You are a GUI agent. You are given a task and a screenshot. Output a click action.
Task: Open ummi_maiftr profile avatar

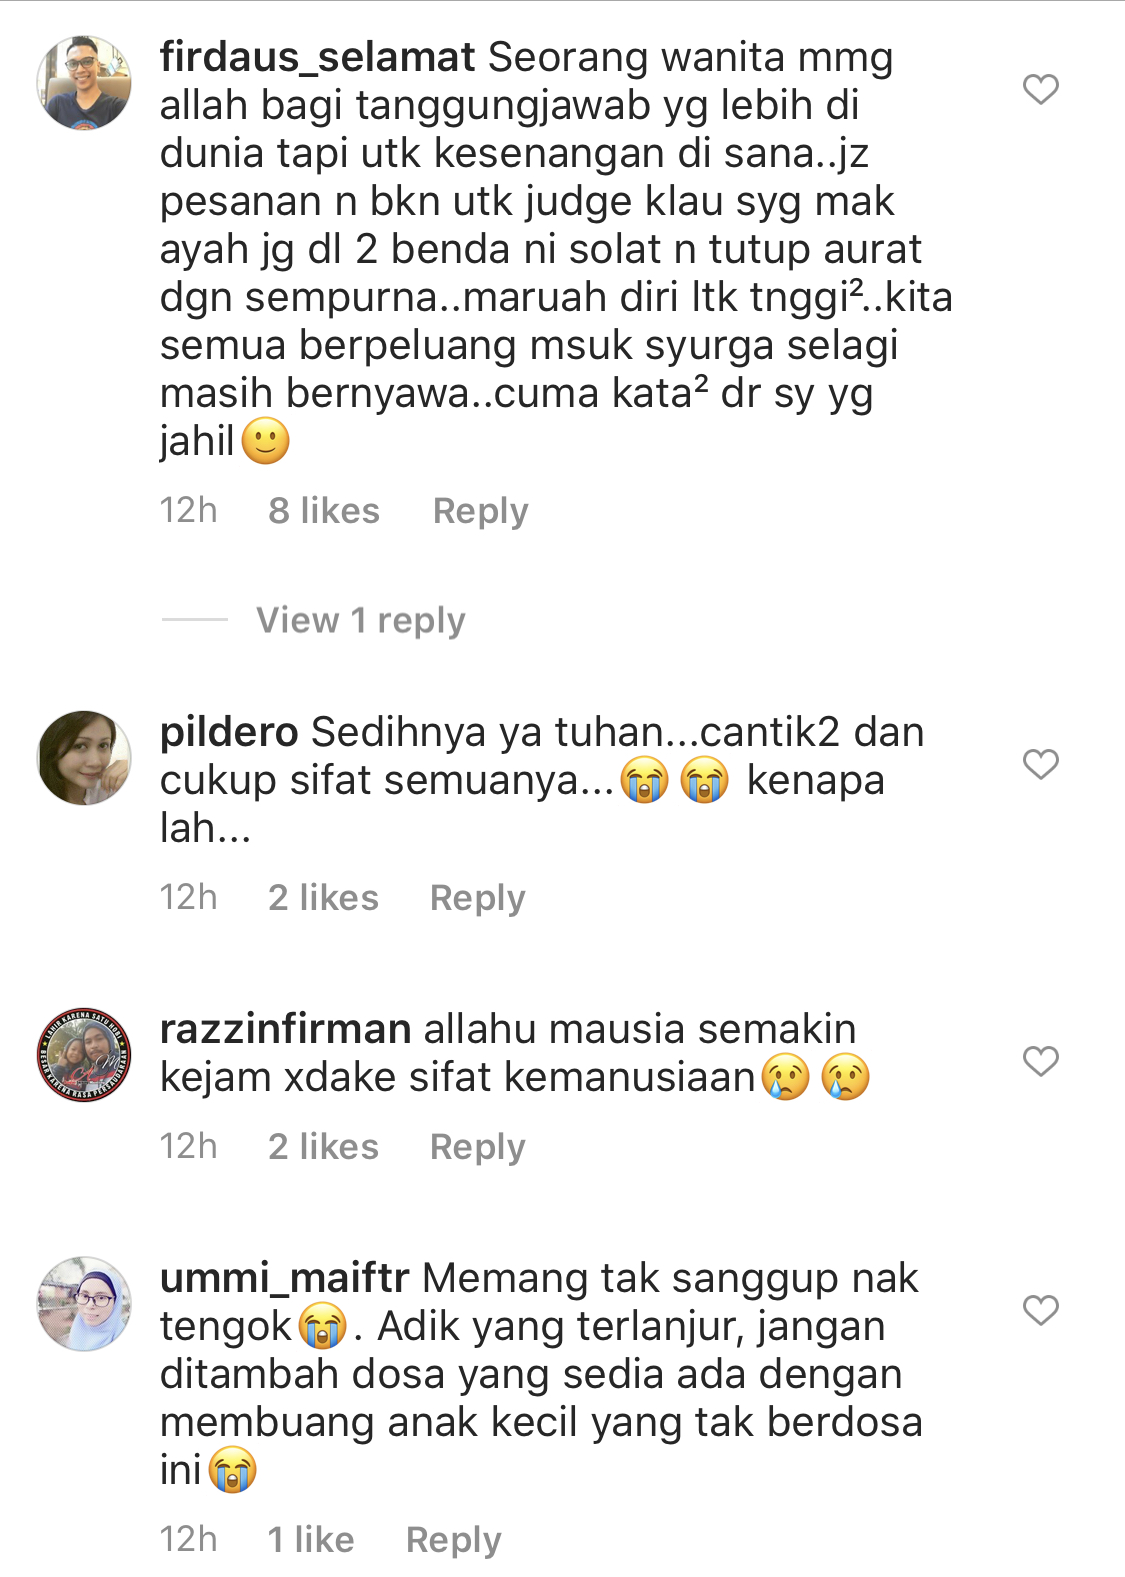[84, 1304]
